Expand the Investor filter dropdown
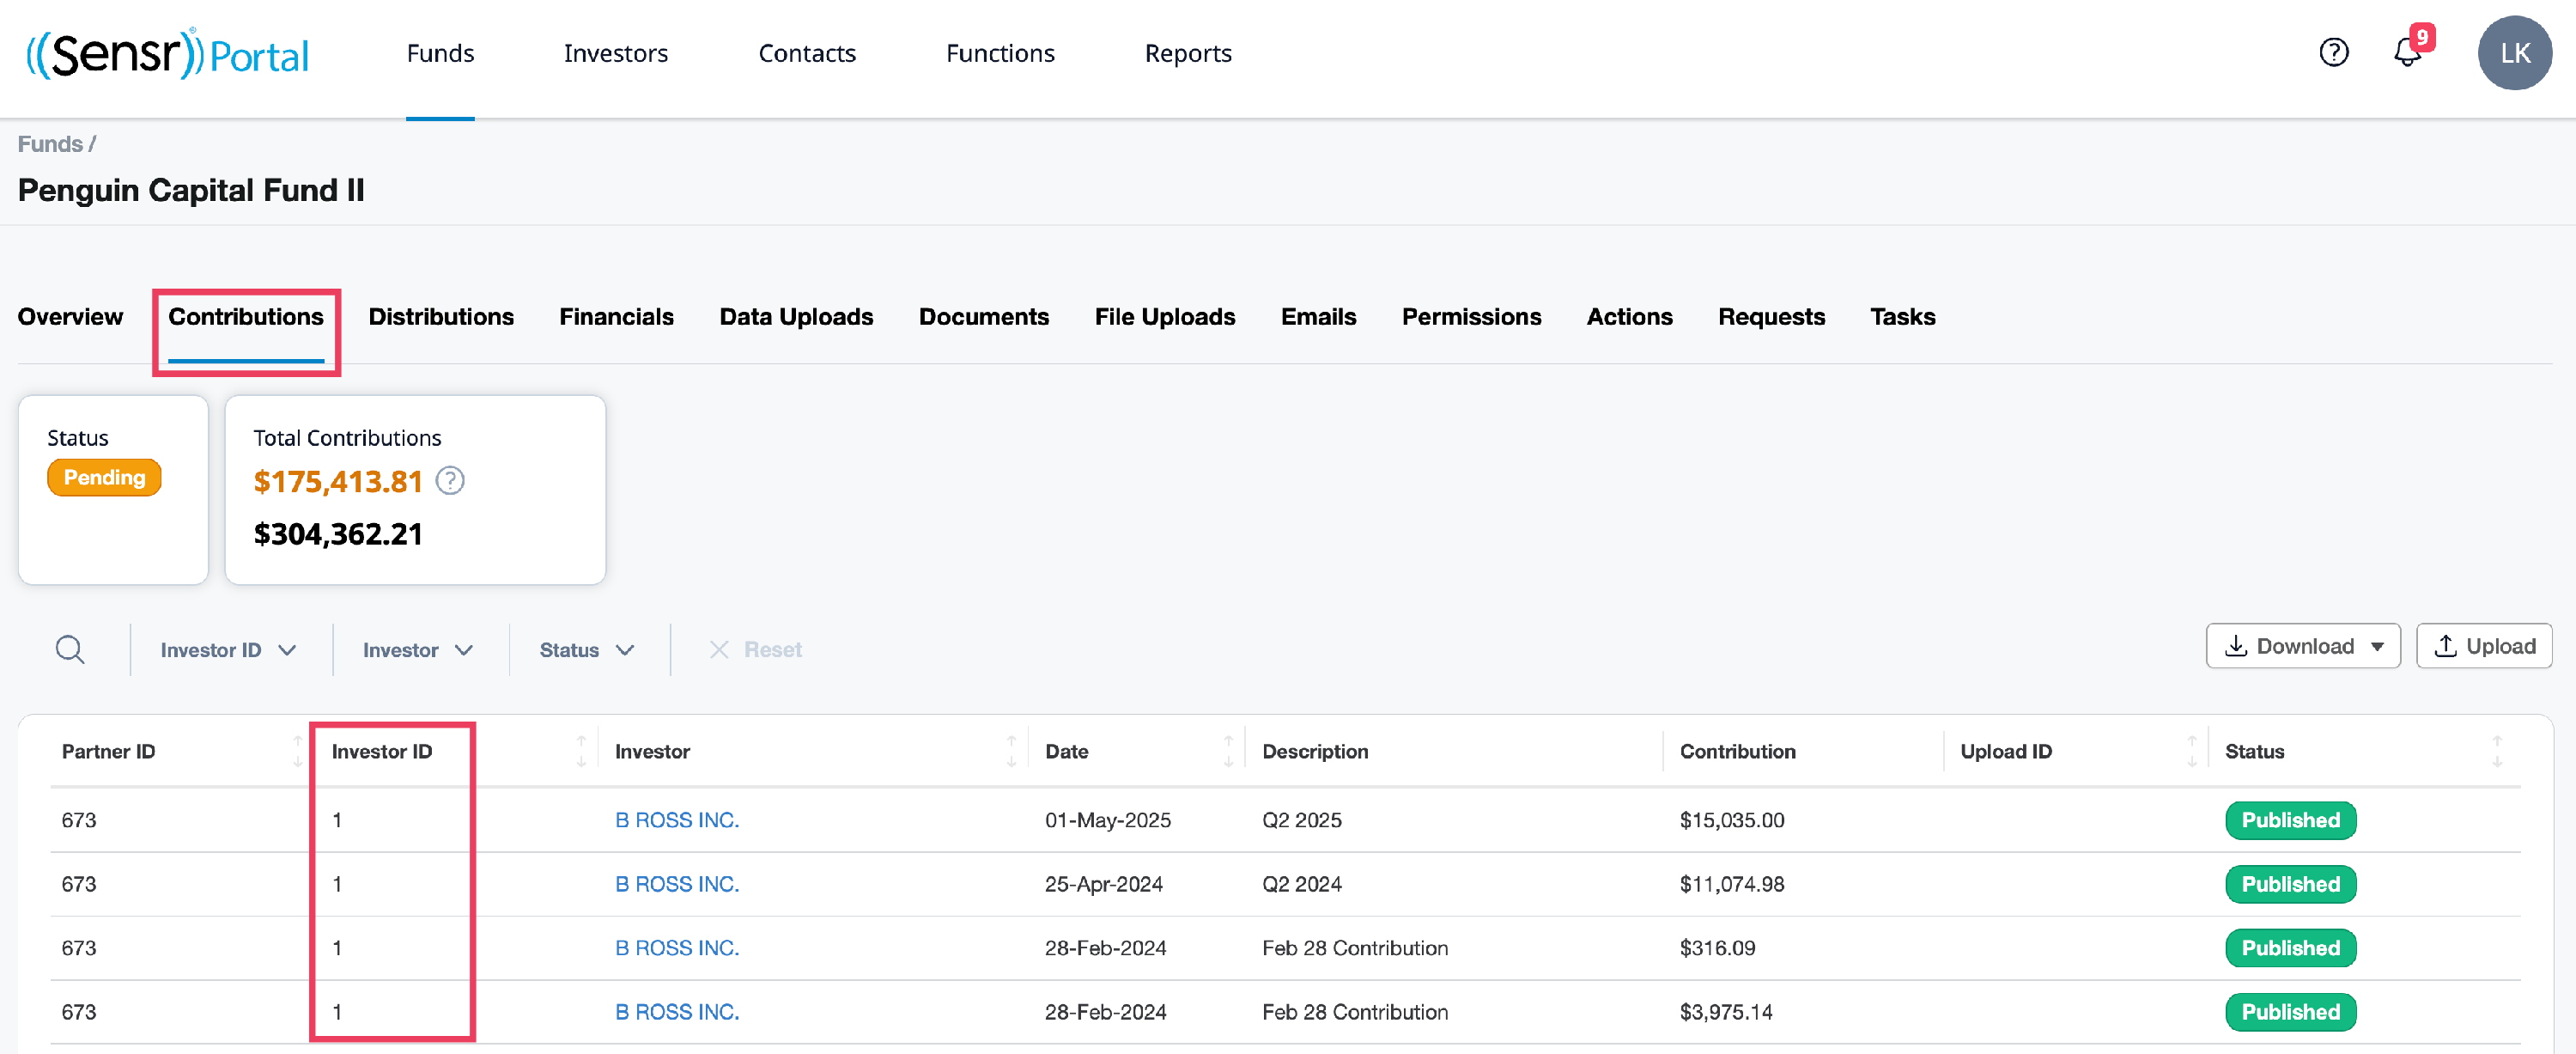2576x1054 pixels. coord(418,650)
